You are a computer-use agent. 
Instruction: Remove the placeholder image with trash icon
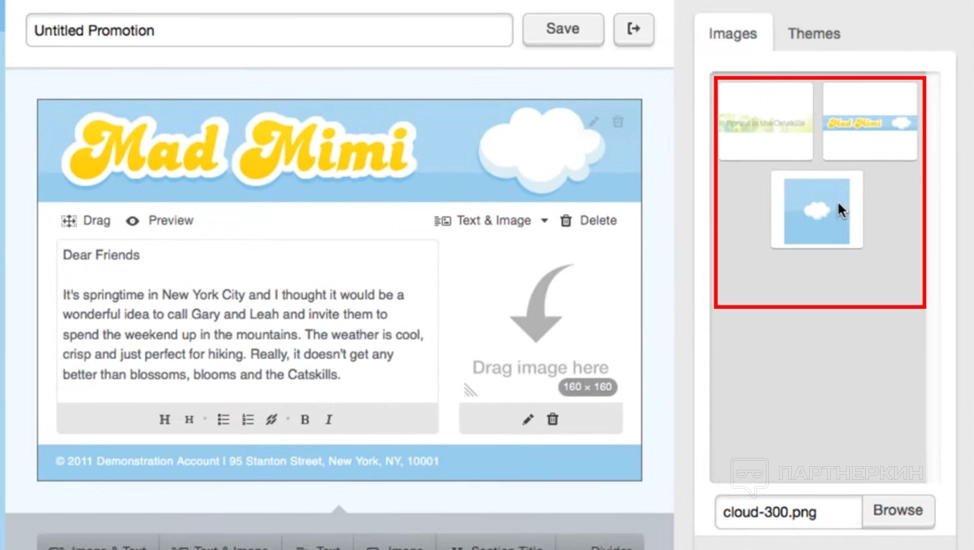point(552,419)
